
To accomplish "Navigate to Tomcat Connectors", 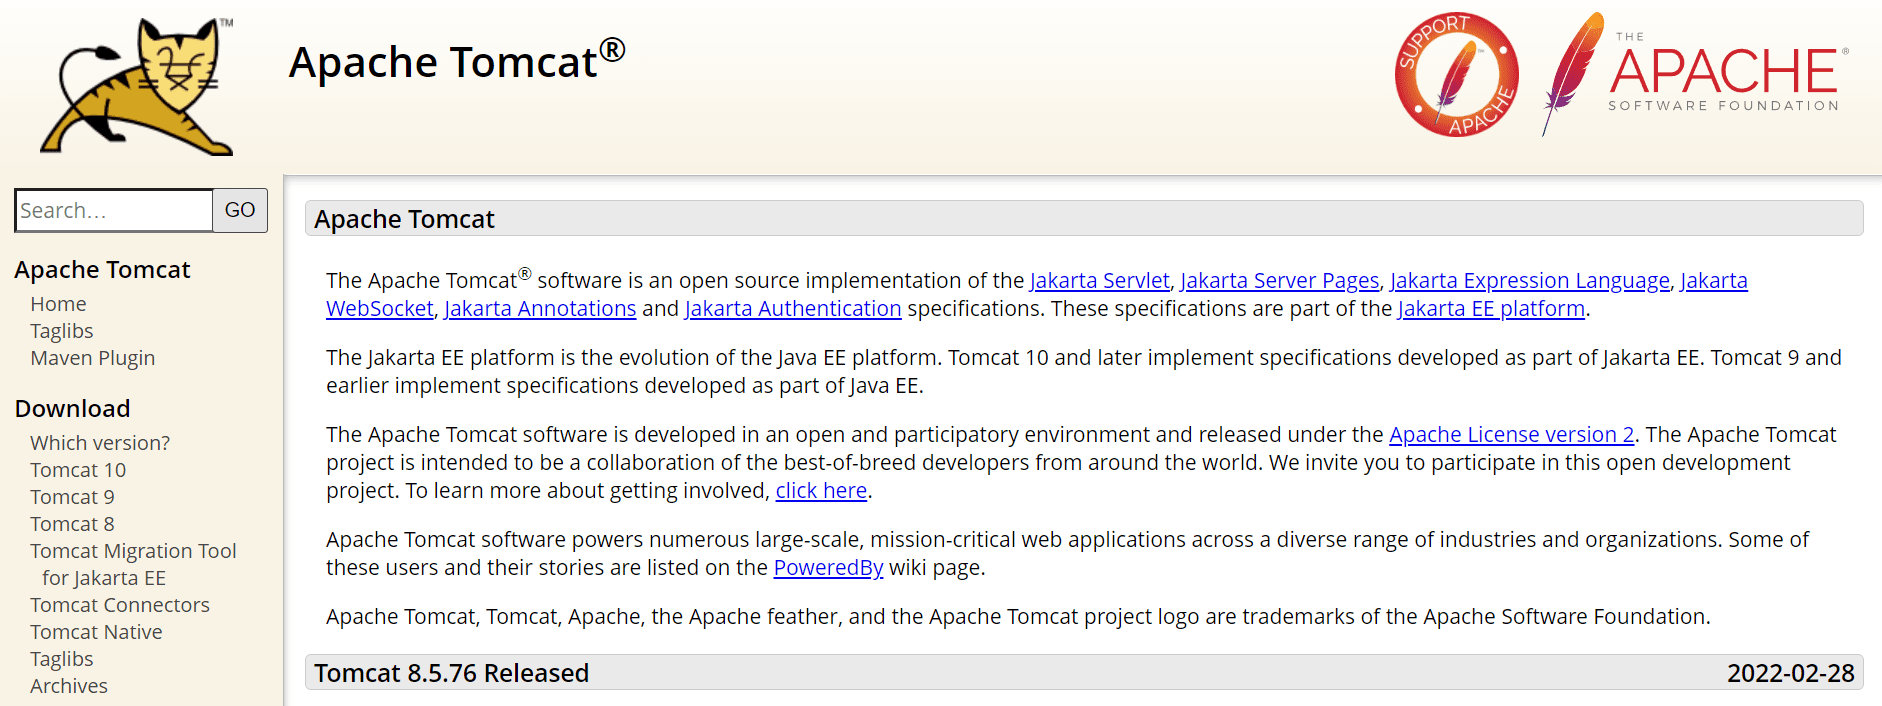I will click(x=120, y=605).
